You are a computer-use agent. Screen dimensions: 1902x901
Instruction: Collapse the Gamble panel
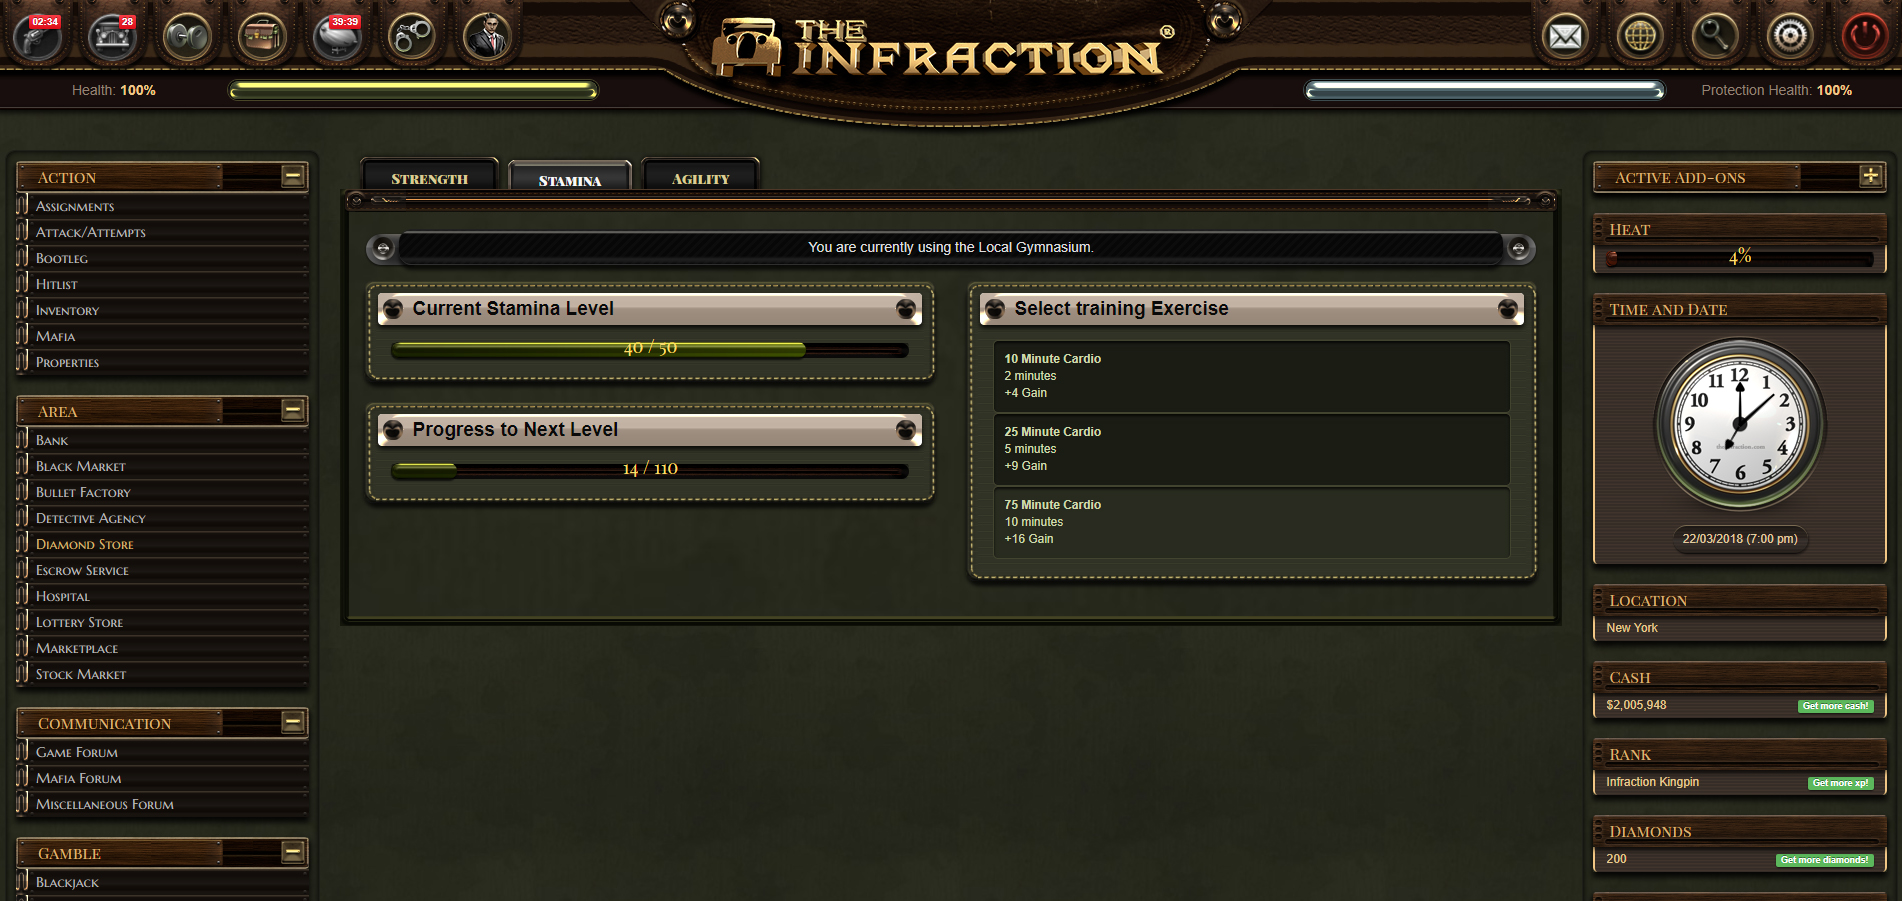[x=293, y=852]
